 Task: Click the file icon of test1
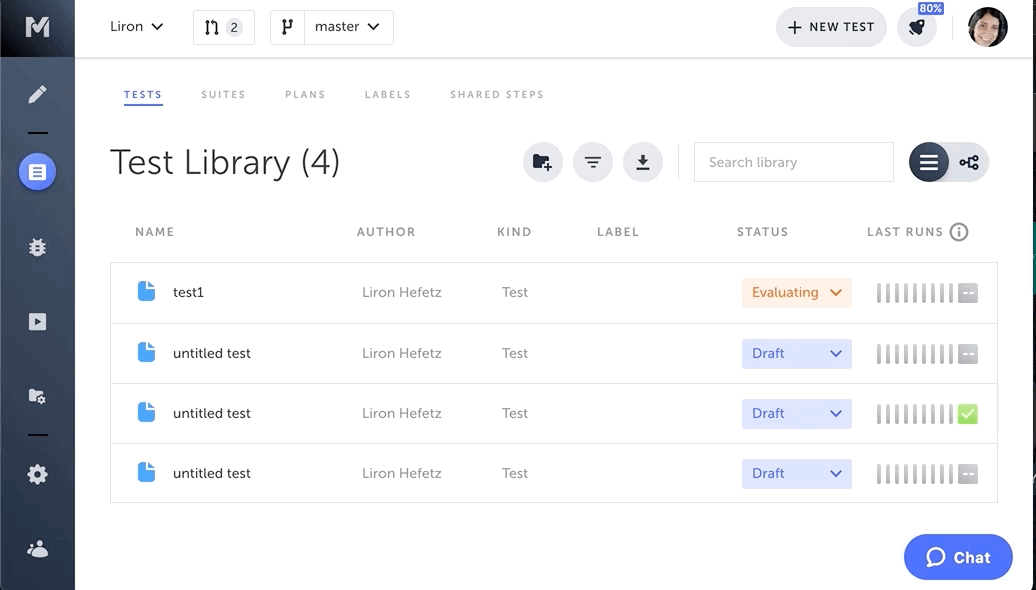(146, 291)
